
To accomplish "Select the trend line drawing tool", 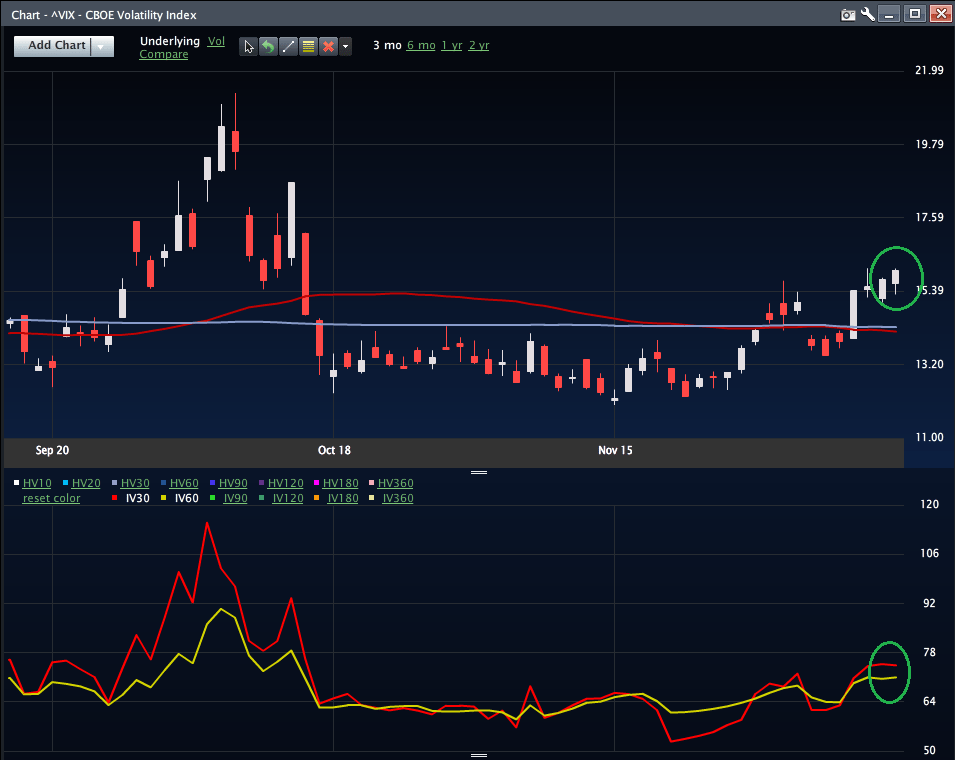I will [x=288, y=46].
